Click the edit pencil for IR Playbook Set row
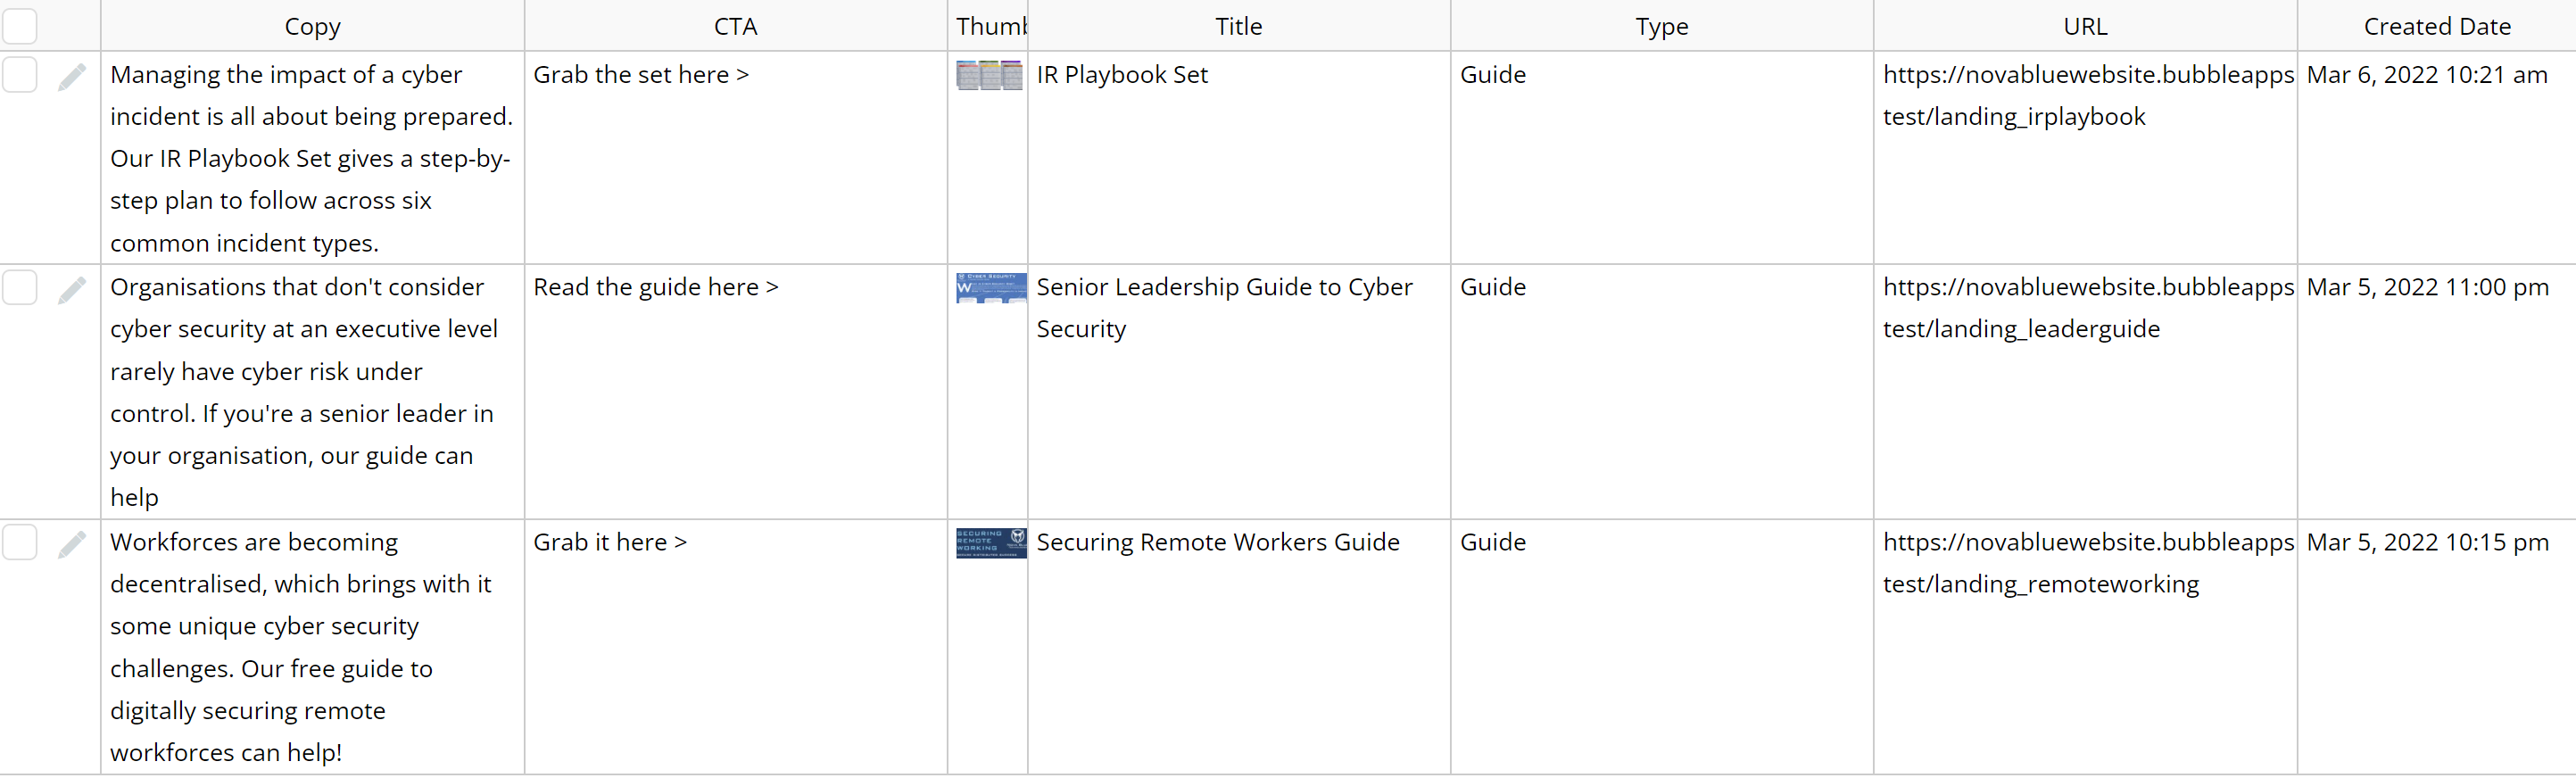The image size is (2576, 778). 71,77
